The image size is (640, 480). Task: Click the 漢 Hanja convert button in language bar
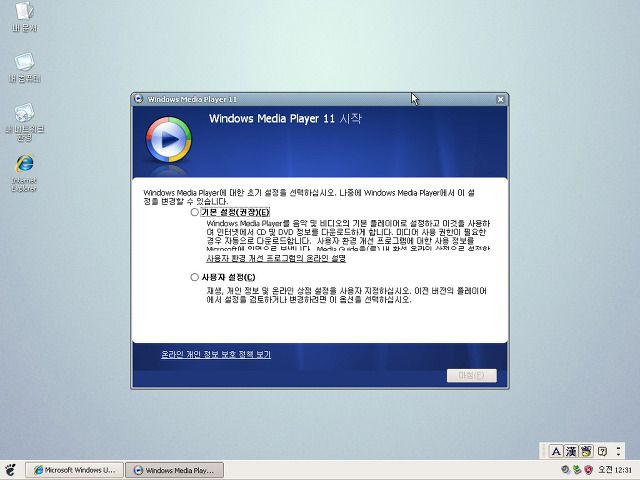pos(571,451)
